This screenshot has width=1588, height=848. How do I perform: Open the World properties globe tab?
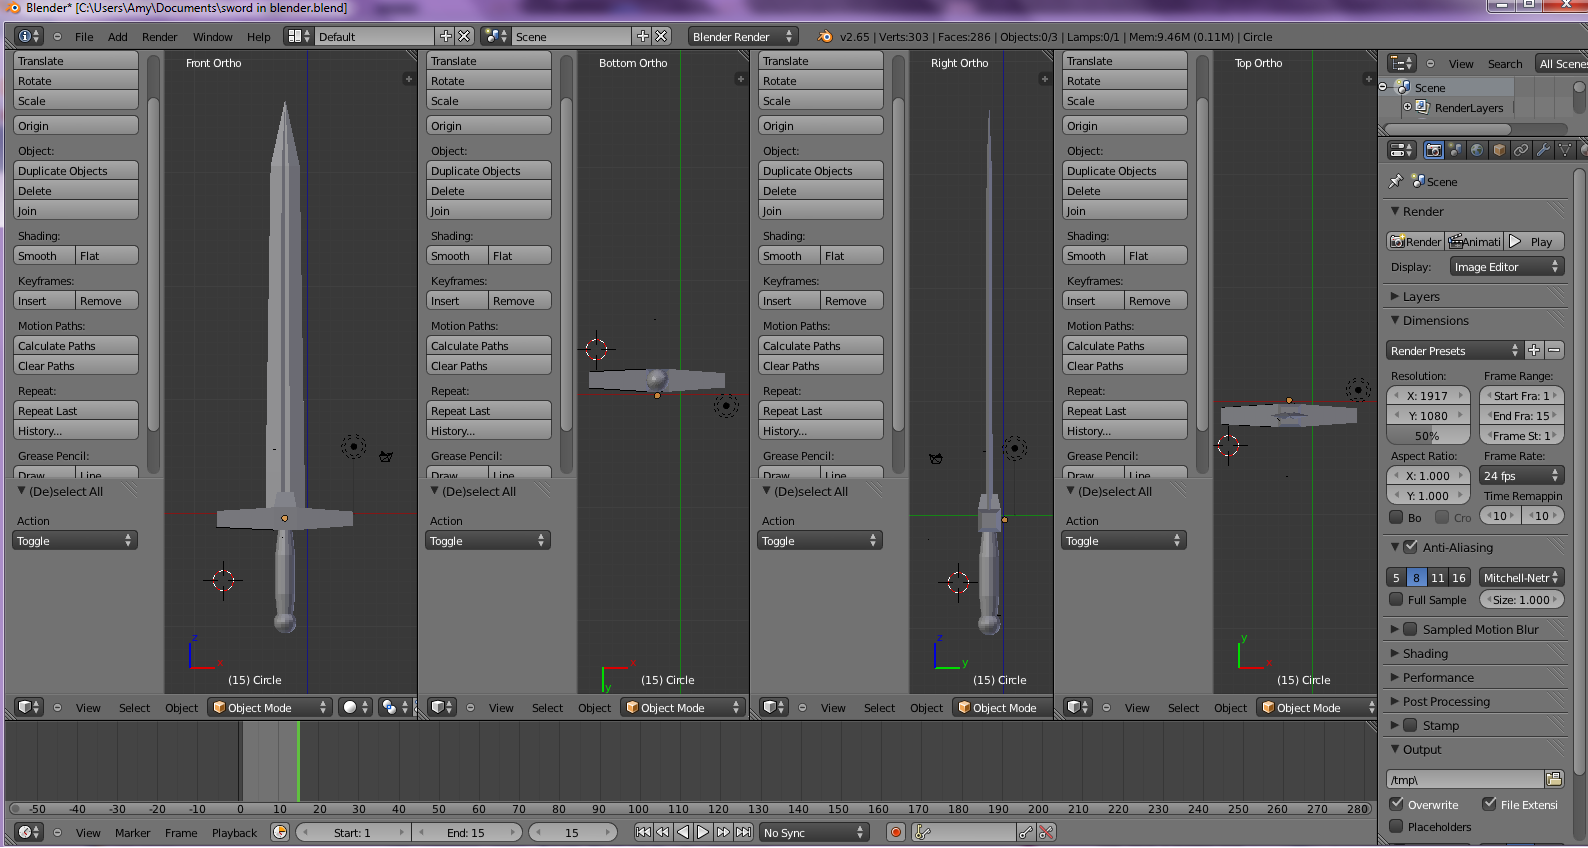(1477, 150)
